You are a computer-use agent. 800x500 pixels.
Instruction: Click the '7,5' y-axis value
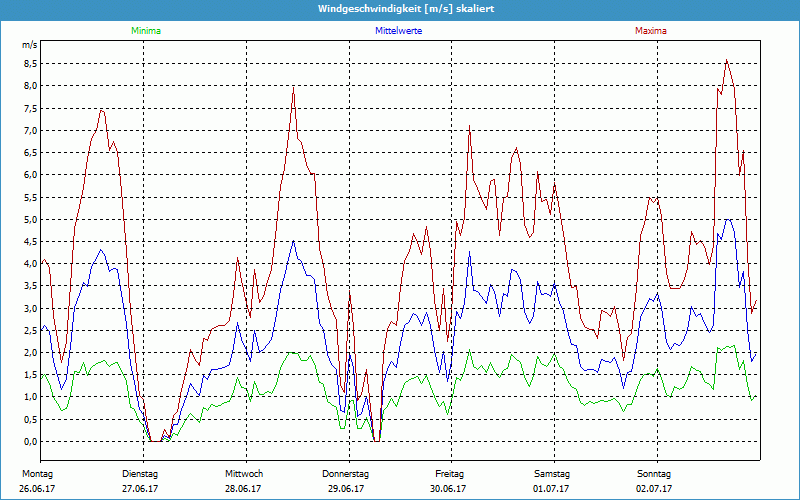coord(30,108)
